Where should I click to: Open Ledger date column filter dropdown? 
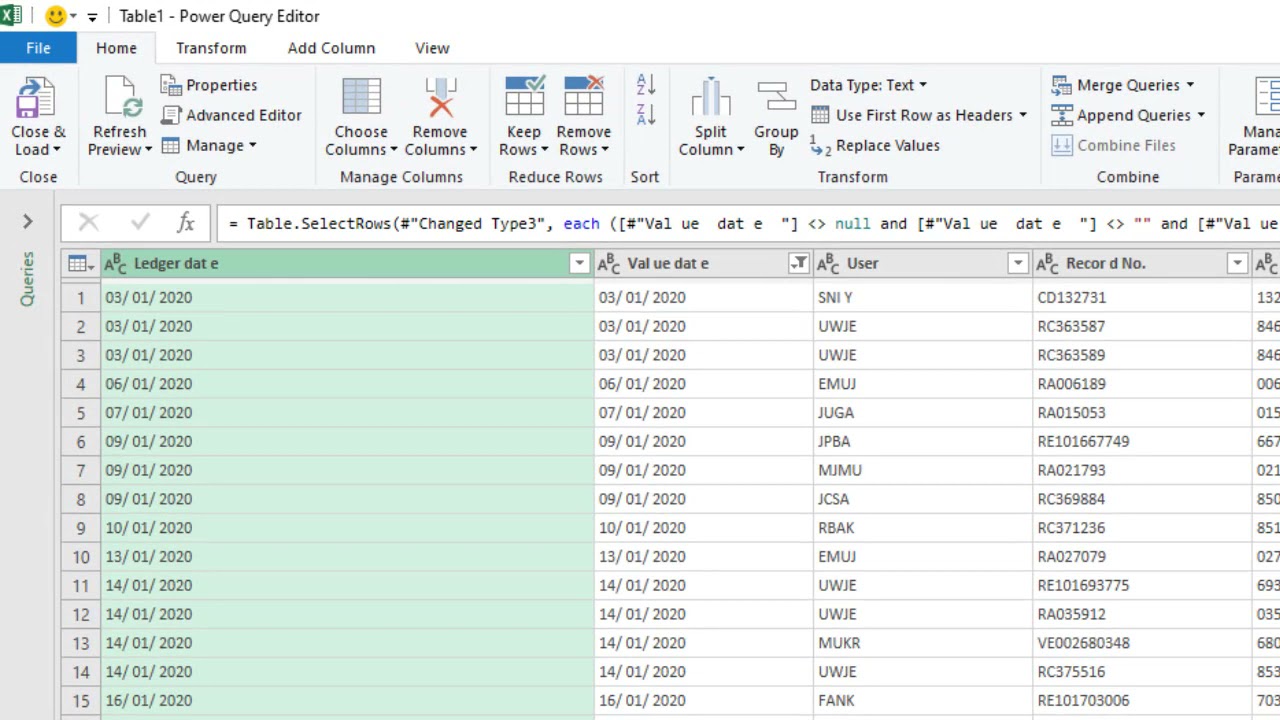pyautogui.click(x=579, y=263)
